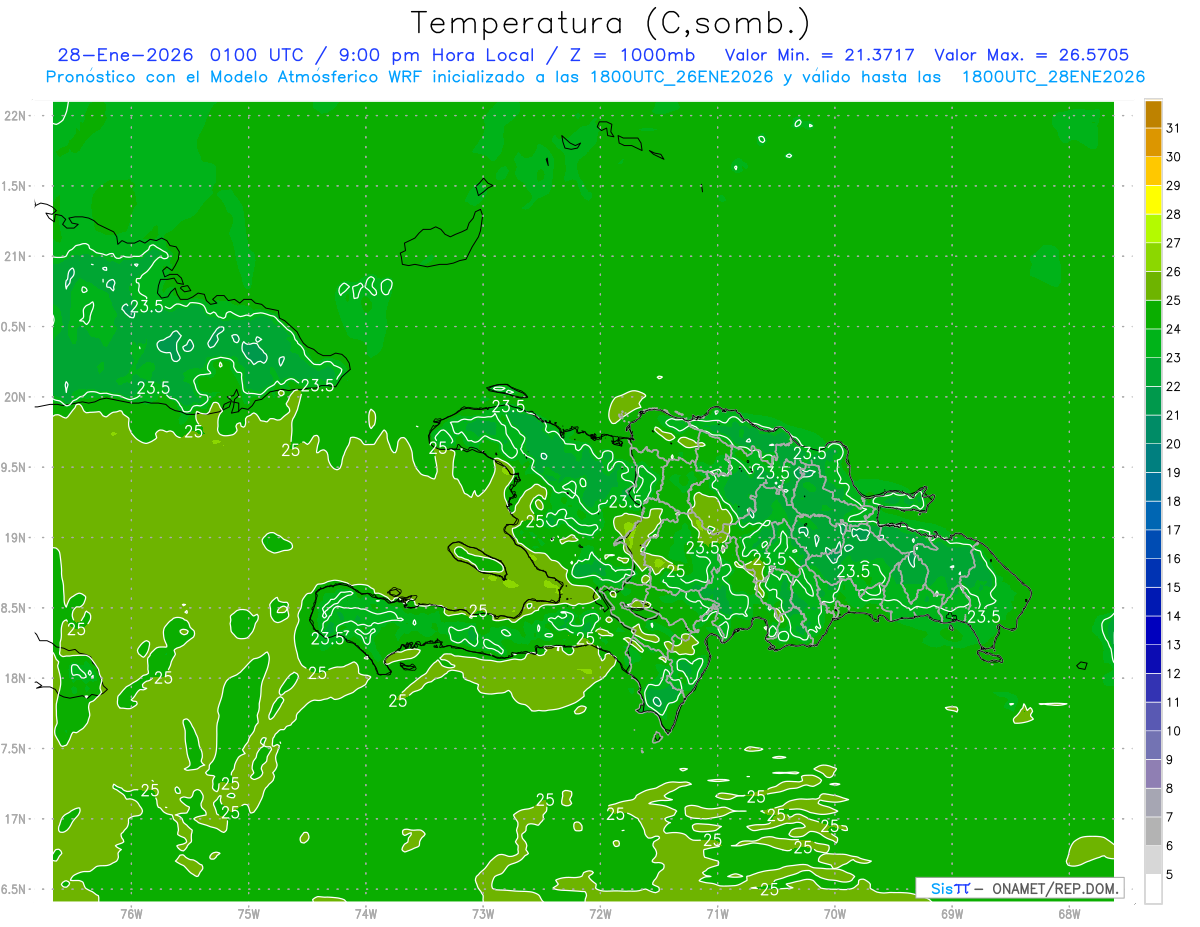Image resolution: width=1200 pixels, height=927 pixels.
Task: Click the legend value '5'
Action: click(x=1170, y=874)
